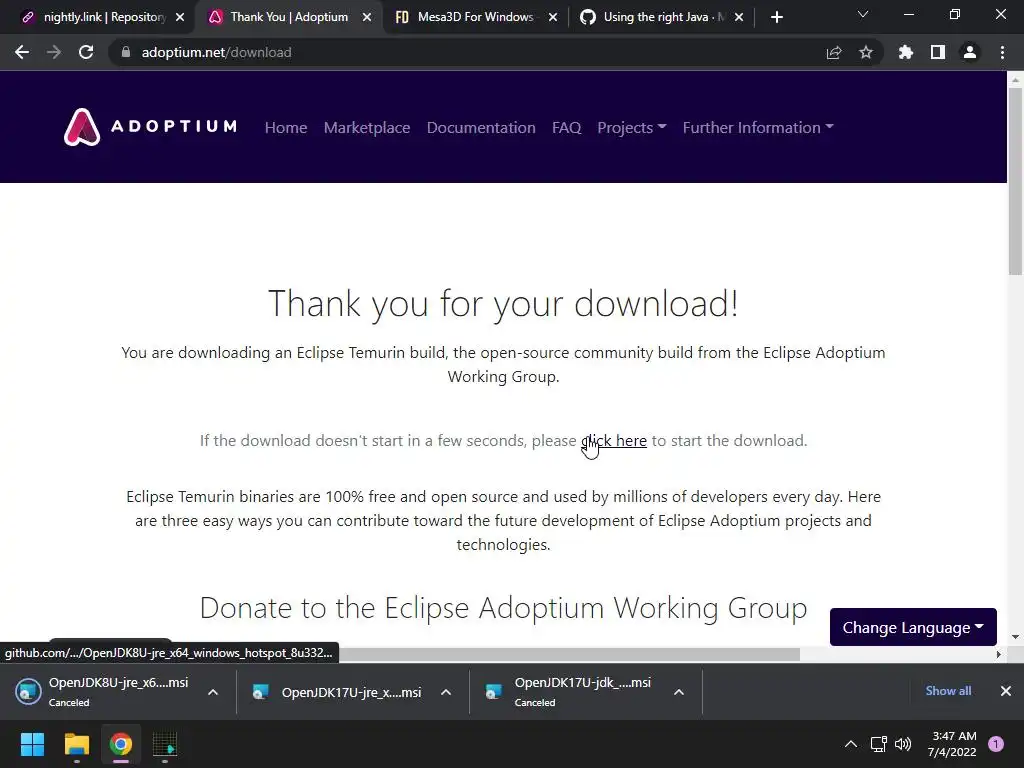This screenshot has height=768, width=1024.
Task: Click 'Donate to the Eclipse Adoptium Working Group' heading
Action: click(504, 608)
